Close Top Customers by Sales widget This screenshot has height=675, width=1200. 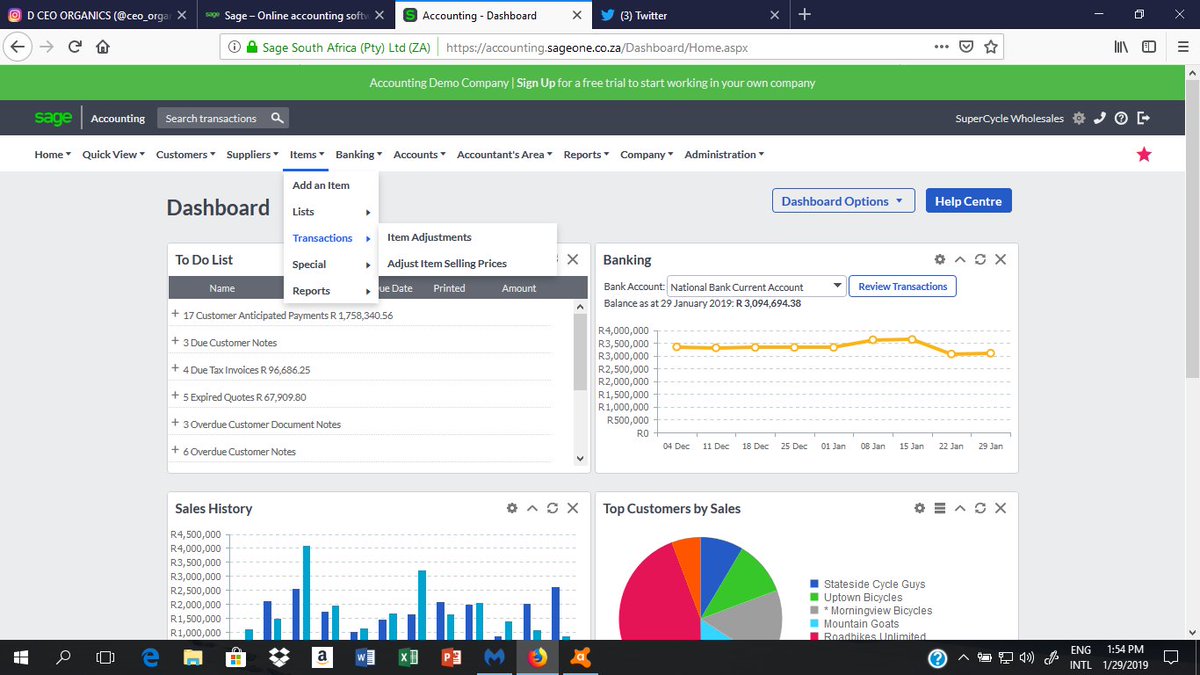pos(1000,508)
